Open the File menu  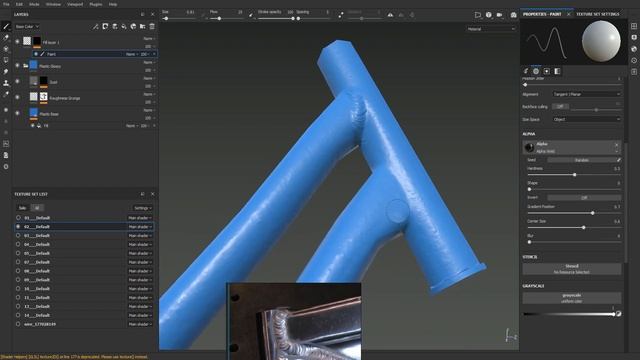coord(6,4)
